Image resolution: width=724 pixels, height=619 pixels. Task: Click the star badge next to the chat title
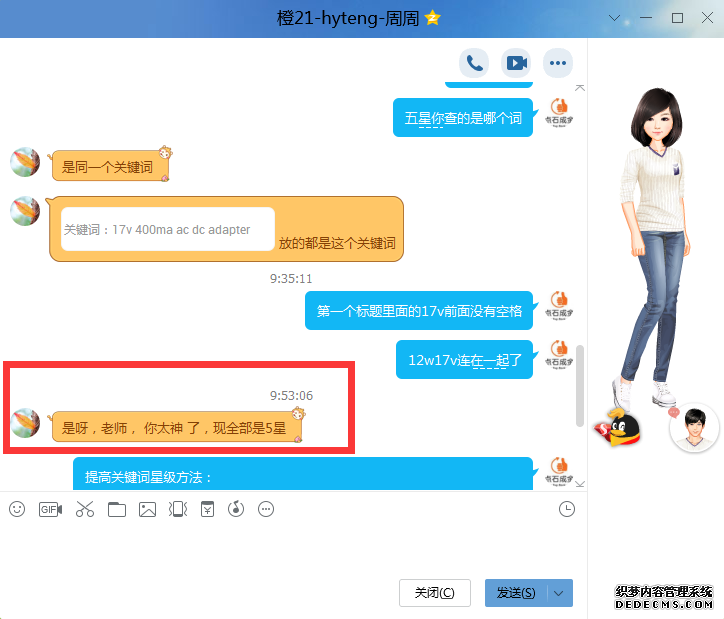(433, 18)
